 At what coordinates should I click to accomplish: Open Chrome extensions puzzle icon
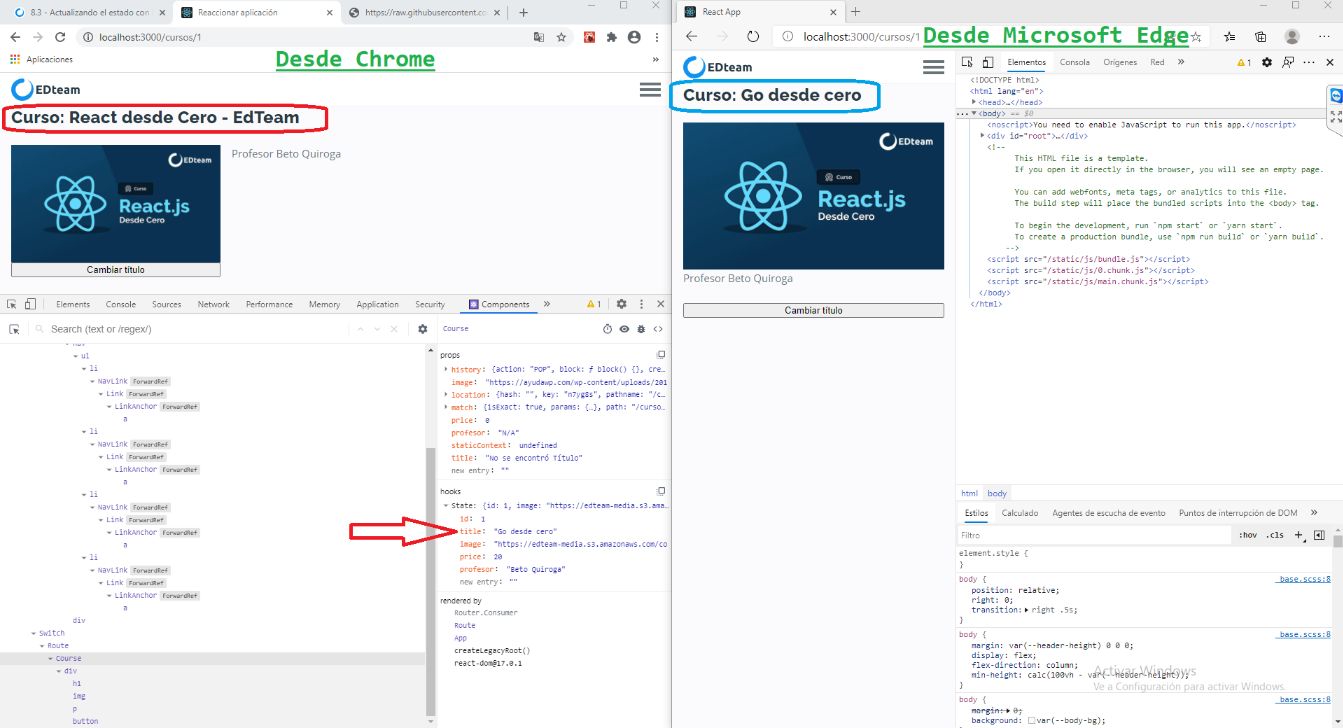[x=612, y=37]
